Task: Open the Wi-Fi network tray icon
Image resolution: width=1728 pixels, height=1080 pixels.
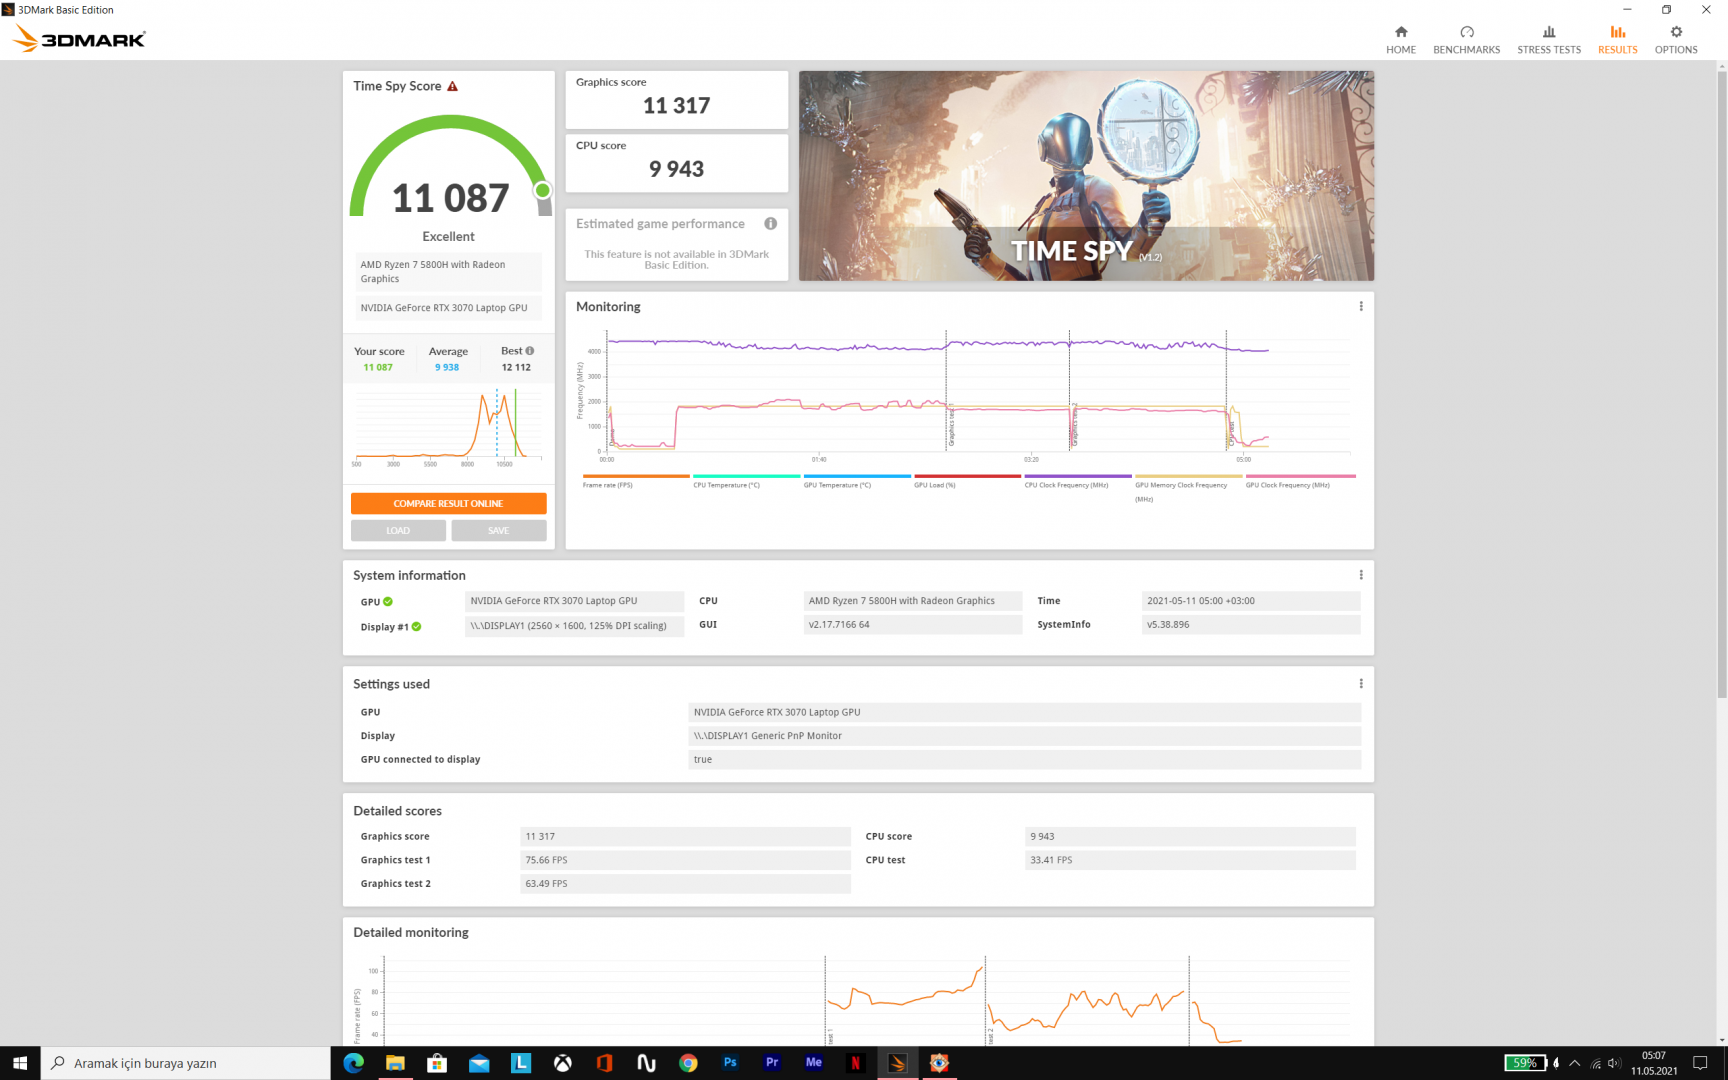Action: tap(1596, 1063)
